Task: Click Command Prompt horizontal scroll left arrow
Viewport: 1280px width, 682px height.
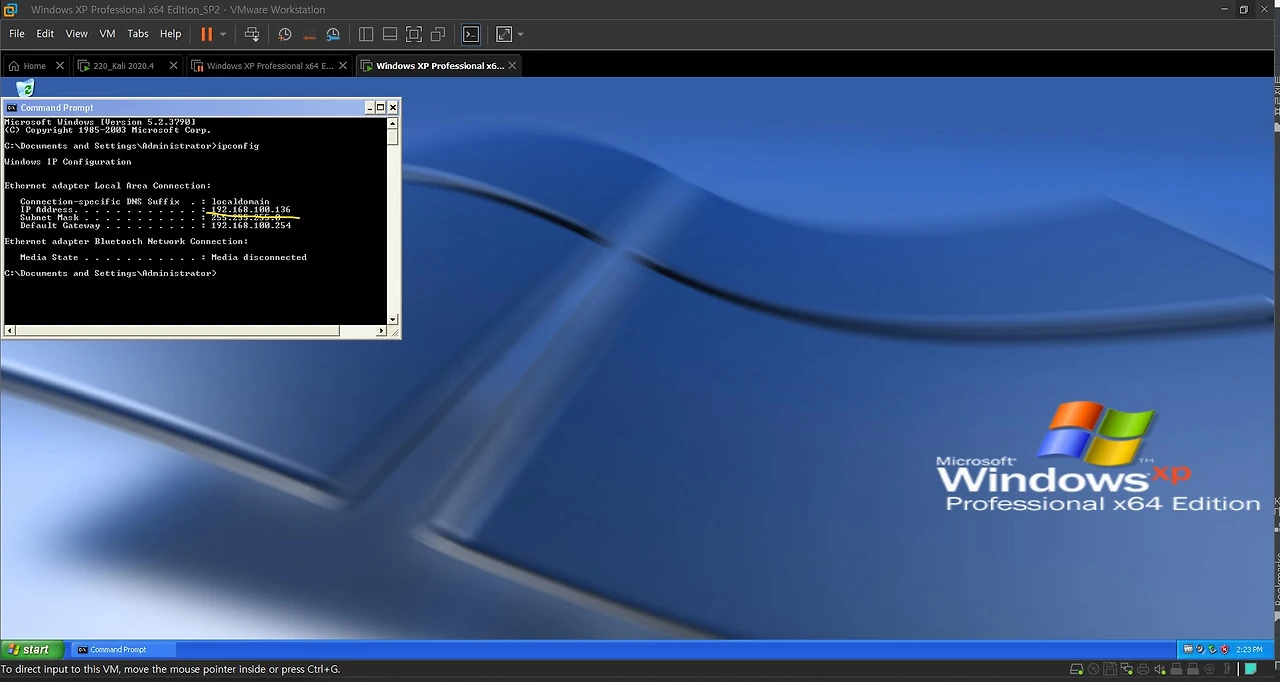Action: tap(10, 330)
